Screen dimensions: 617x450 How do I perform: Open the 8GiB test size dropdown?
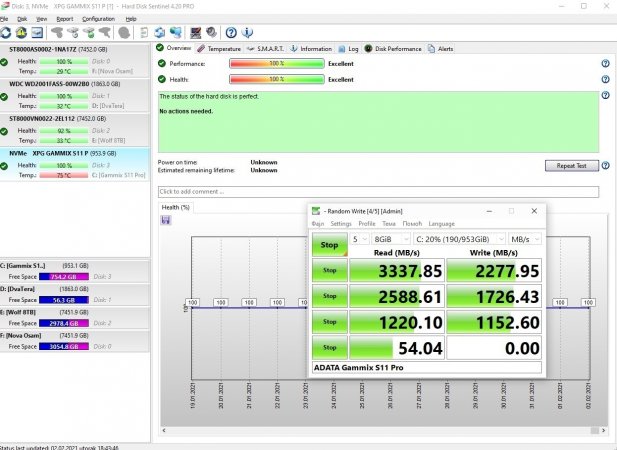[x=391, y=239]
